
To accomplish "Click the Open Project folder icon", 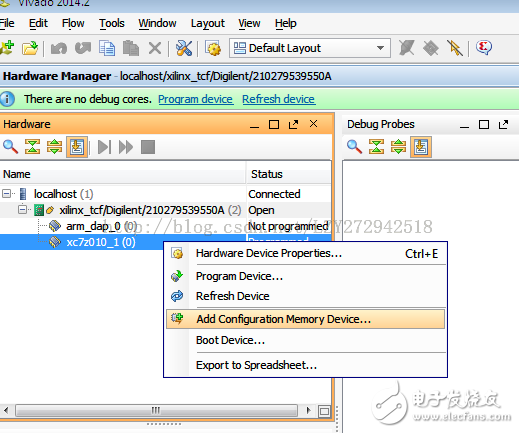I will click(x=30, y=48).
